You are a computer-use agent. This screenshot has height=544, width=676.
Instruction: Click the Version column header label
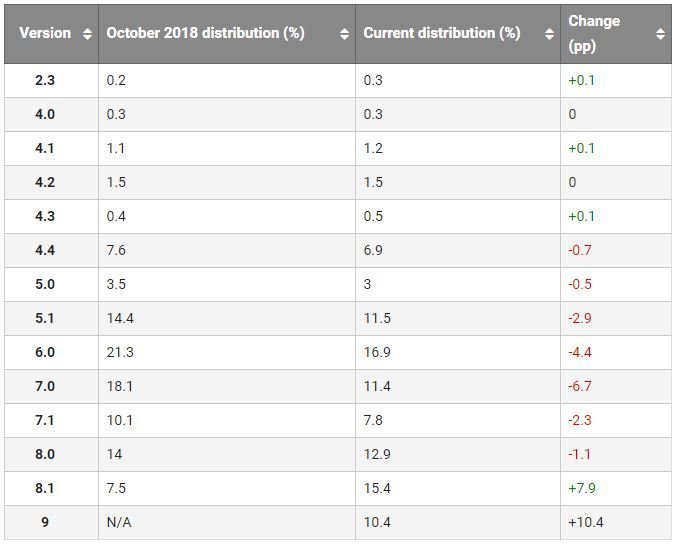(45, 33)
